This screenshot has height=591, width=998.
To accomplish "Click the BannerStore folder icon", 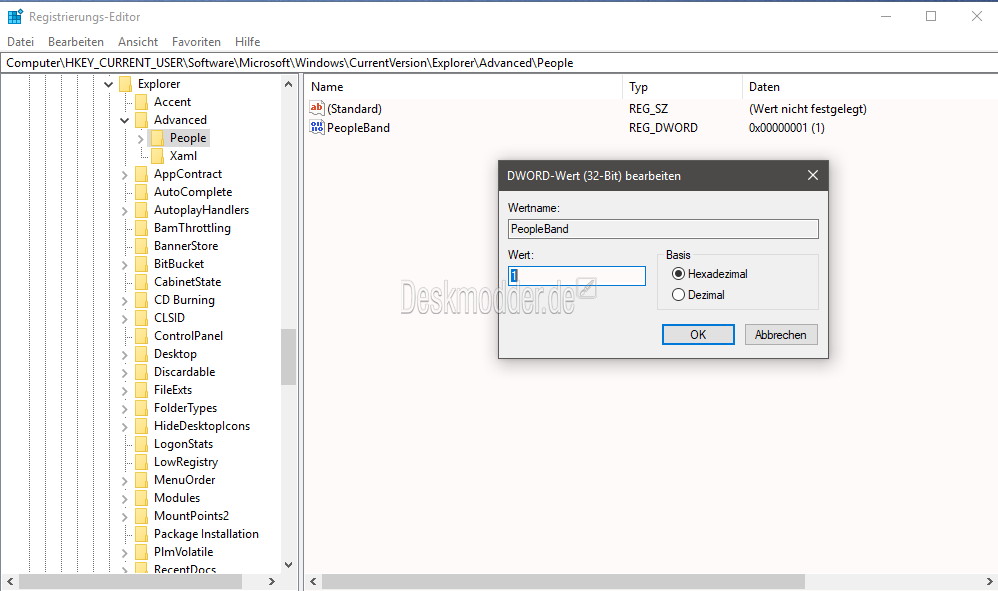I will [141, 246].
